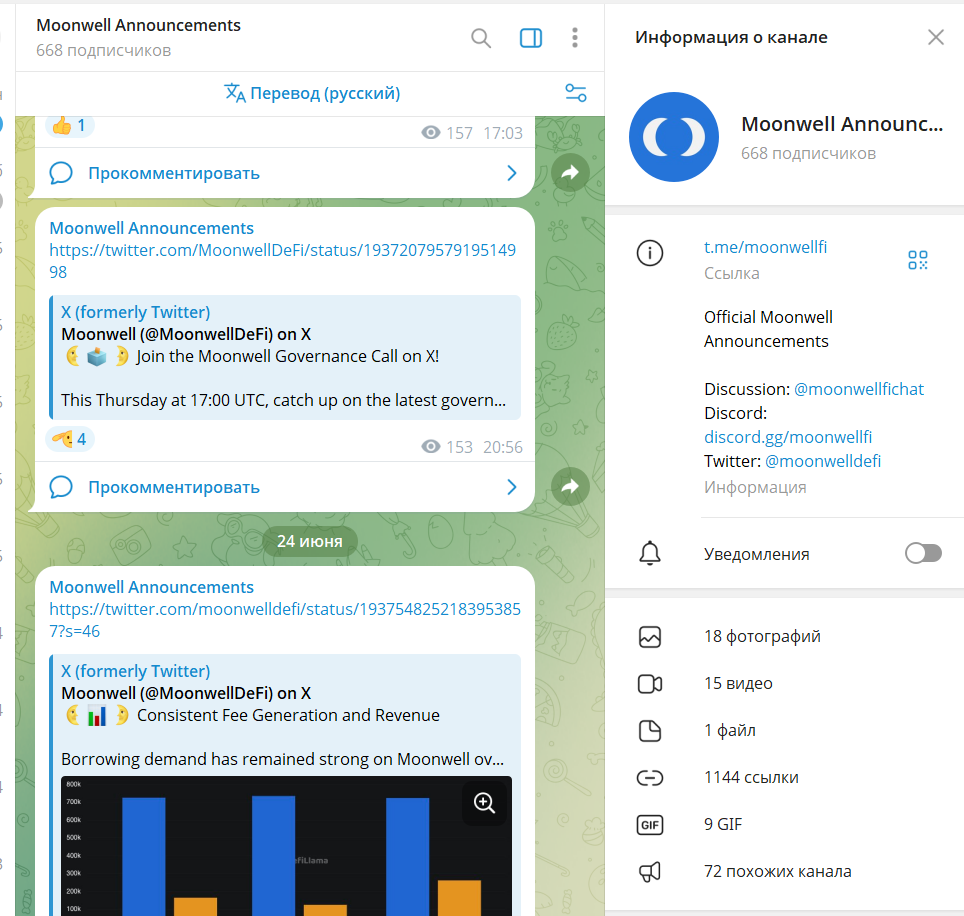Share the 17:03 post via forward arrow
The width and height of the screenshot is (964, 916).
click(x=570, y=173)
